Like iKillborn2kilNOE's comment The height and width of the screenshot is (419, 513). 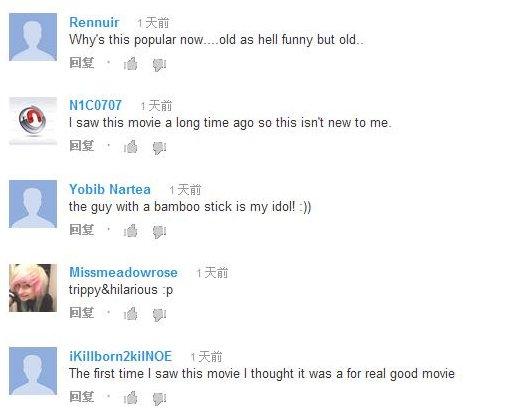(x=131, y=397)
